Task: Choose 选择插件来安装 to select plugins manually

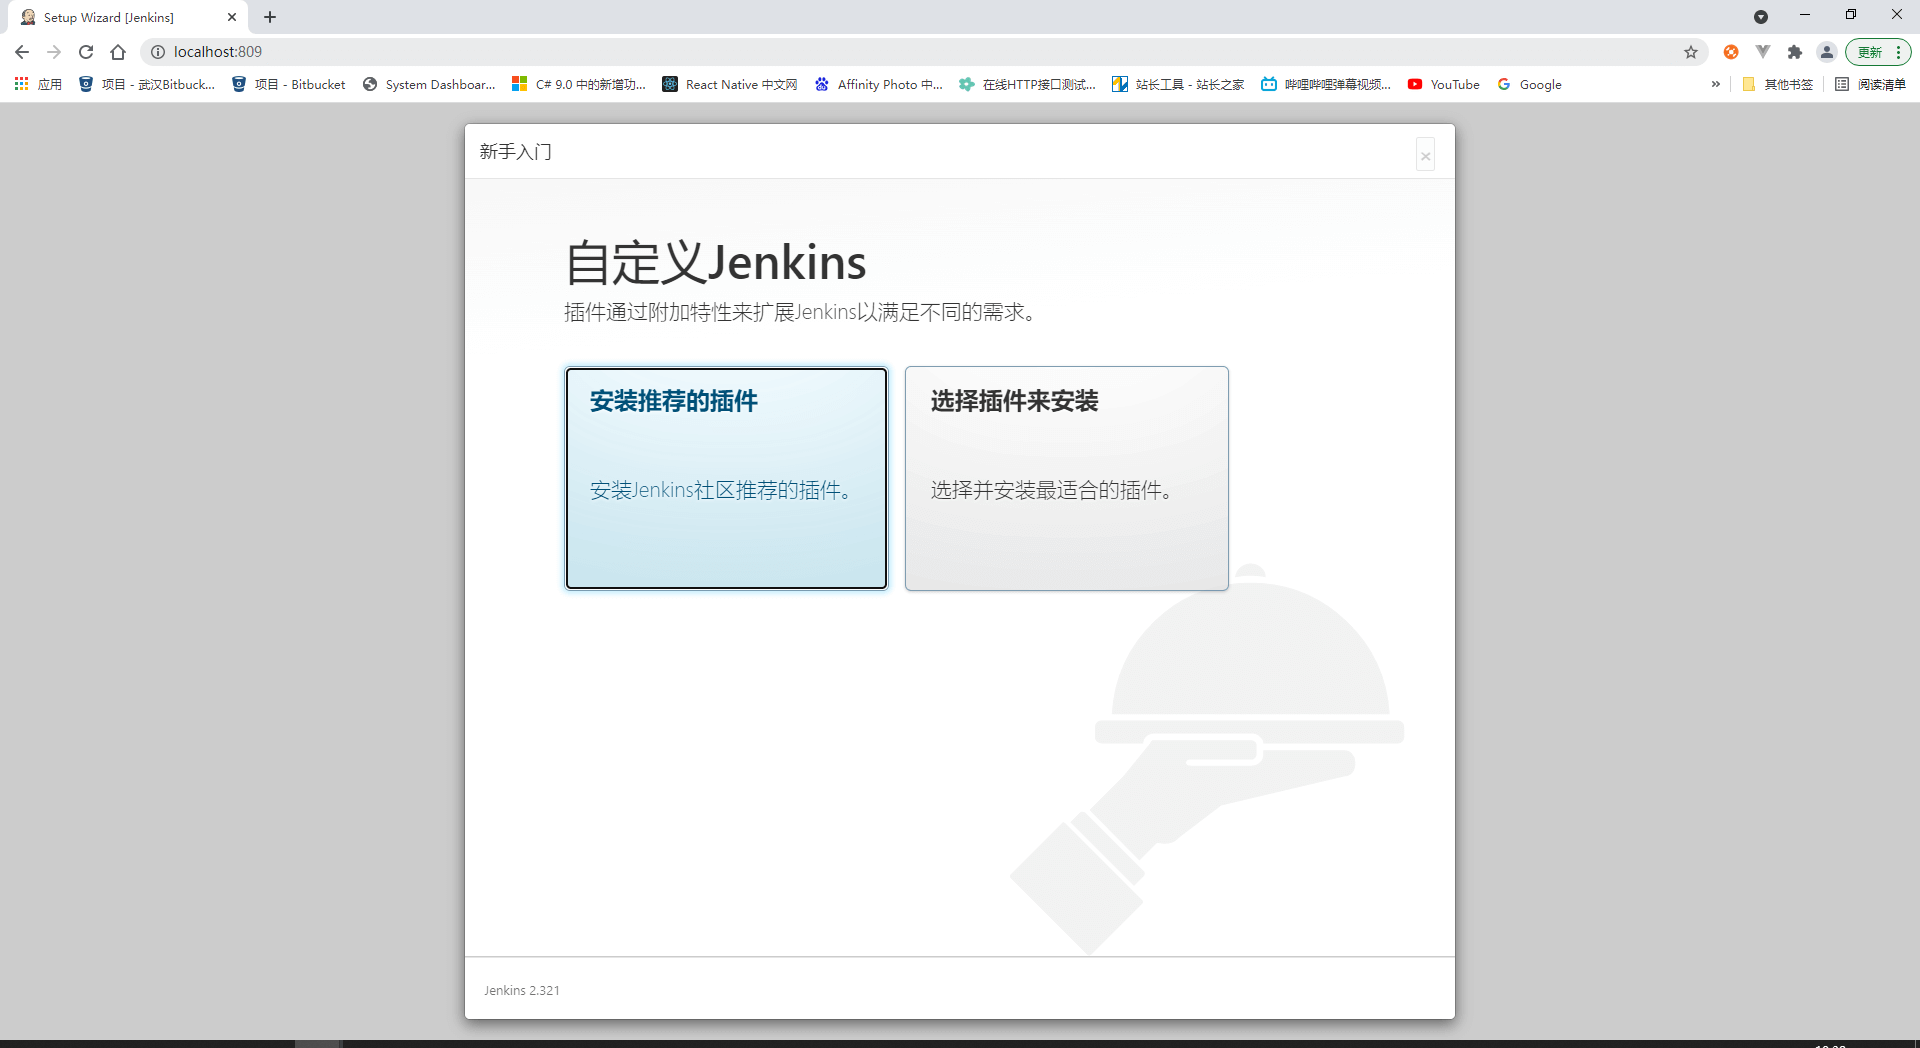Action: click(x=1066, y=478)
